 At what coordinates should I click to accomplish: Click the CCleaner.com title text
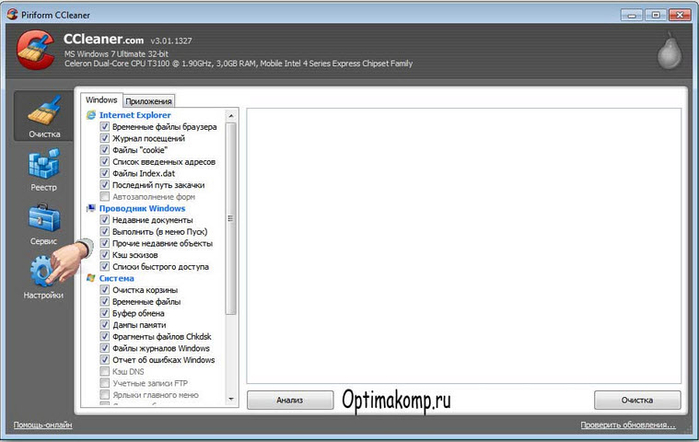tap(103, 39)
